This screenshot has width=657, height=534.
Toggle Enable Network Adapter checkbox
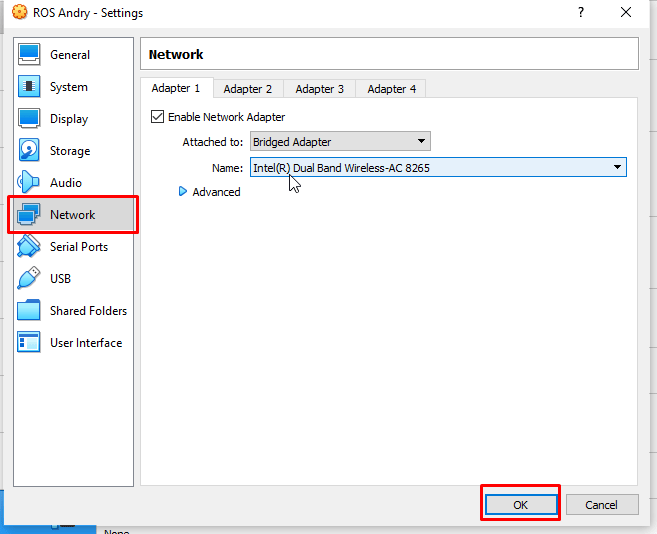tap(157, 117)
